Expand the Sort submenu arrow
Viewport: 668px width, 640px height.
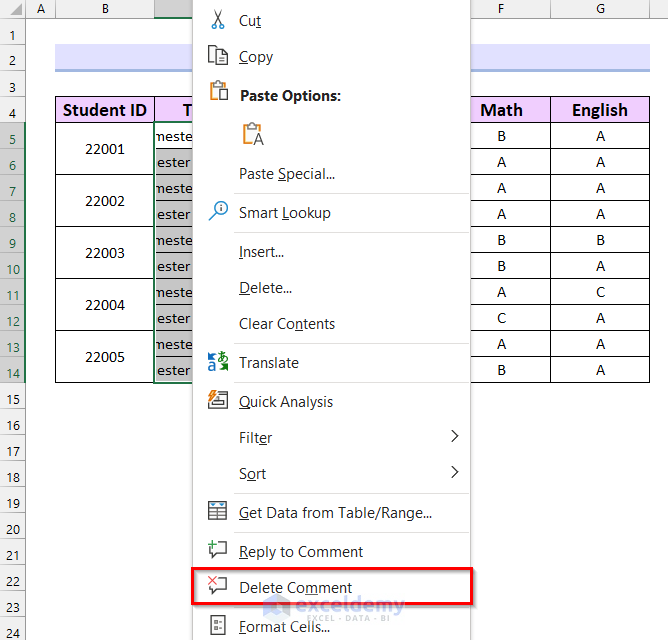pos(455,473)
